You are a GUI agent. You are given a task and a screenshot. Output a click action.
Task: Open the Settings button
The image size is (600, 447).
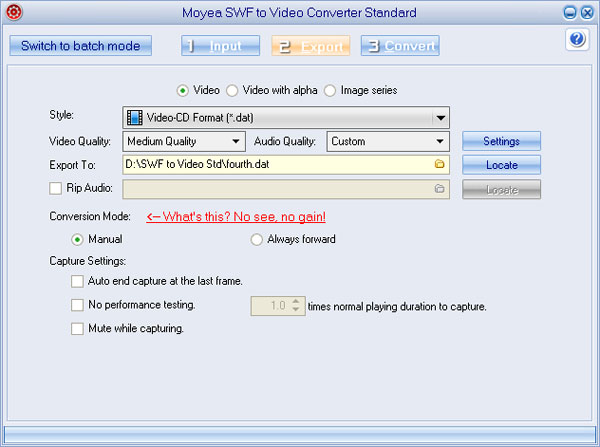pyautogui.click(x=501, y=141)
